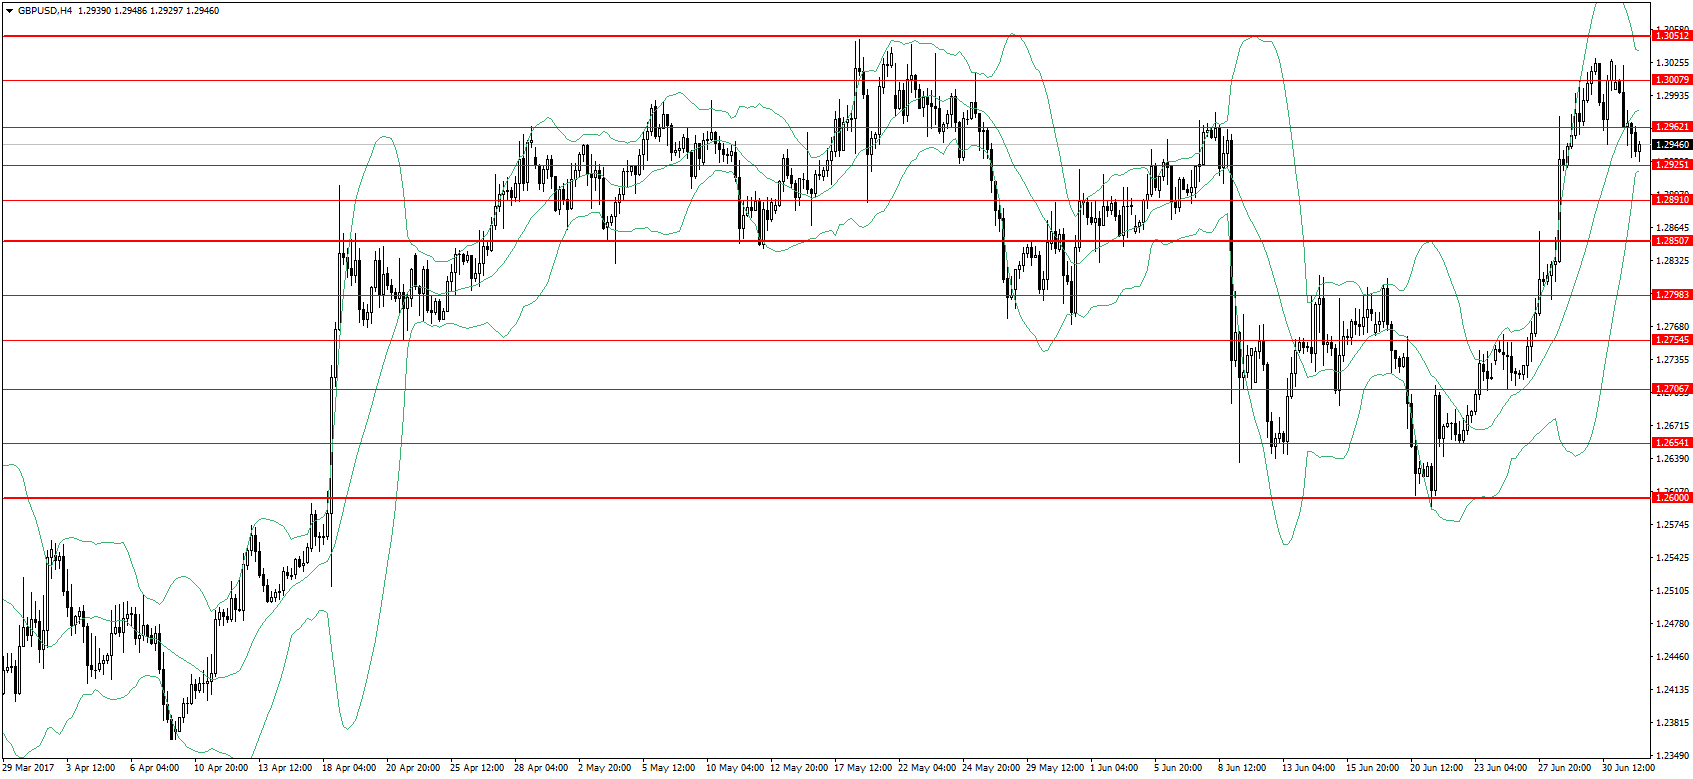Click the 1.25425 price scale value

1673,558
